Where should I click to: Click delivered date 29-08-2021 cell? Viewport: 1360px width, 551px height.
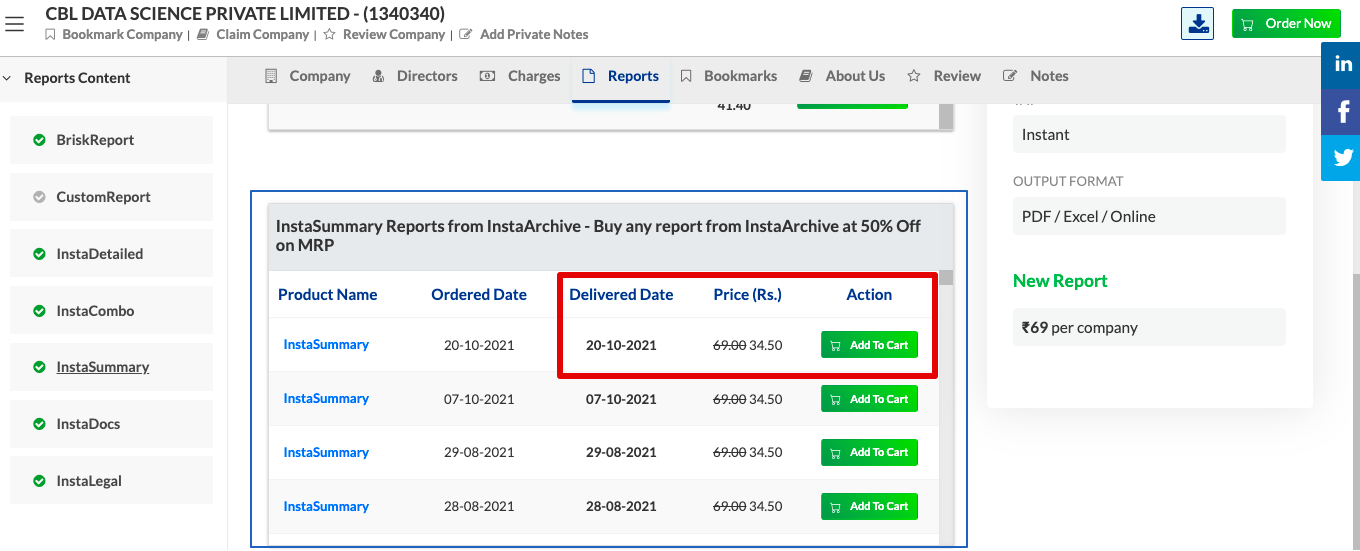click(x=621, y=452)
